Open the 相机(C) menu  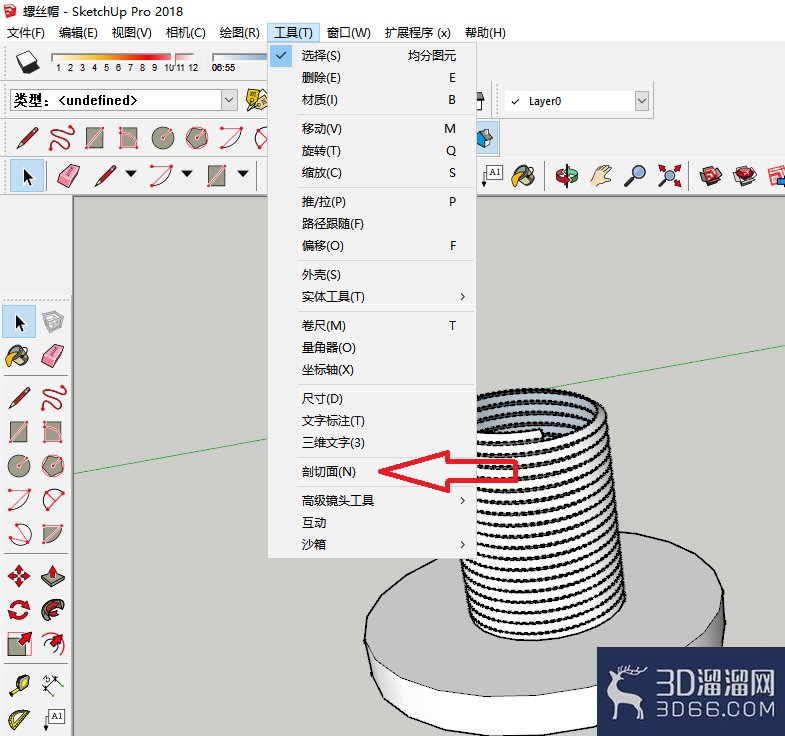point(186,33)
